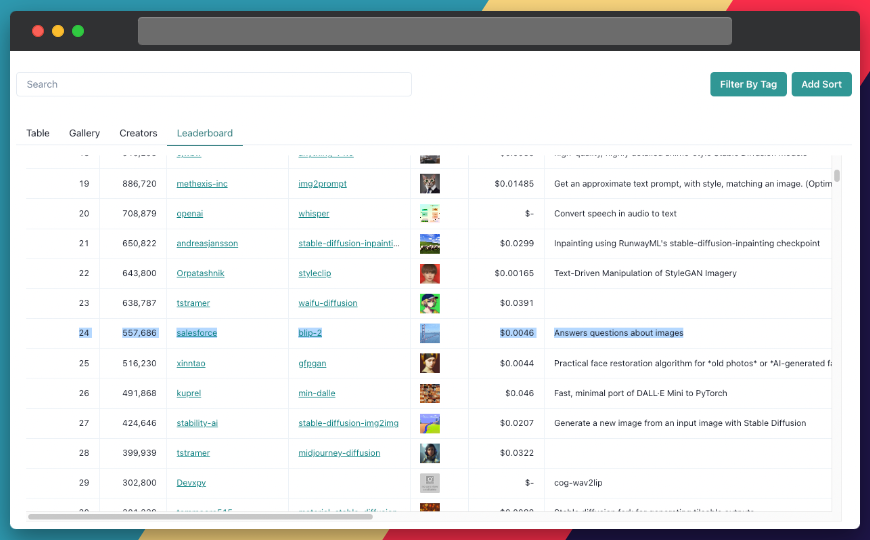Select the price $0.01485
The width and height of the screenshot is (870, 540).
(x=514, y=184)
